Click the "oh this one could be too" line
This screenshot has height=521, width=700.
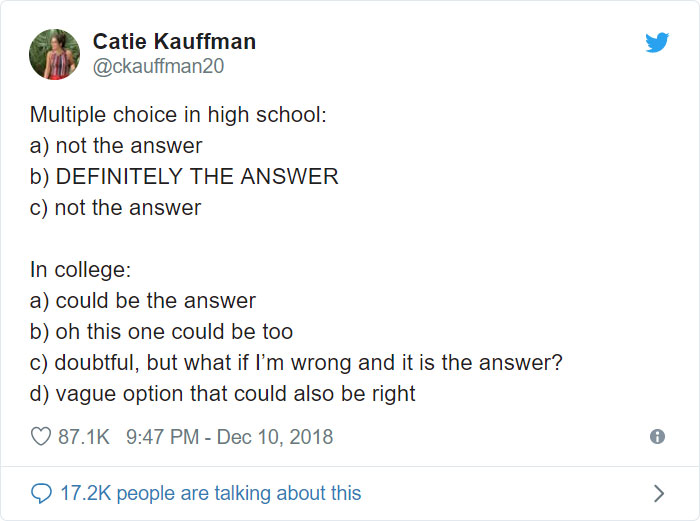pyautogui.click(x=161, y=332)
